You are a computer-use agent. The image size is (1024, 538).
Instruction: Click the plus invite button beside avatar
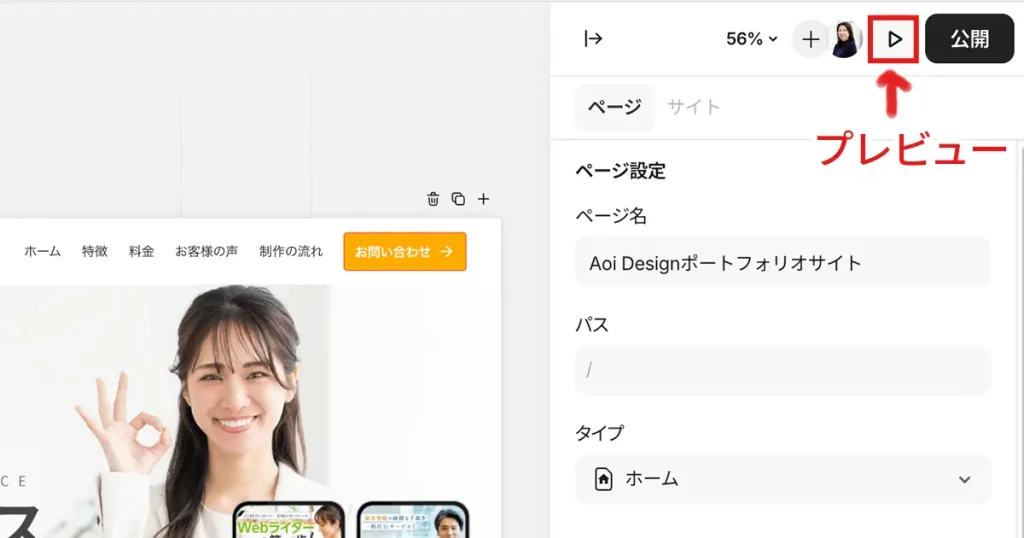pos(810,39)
